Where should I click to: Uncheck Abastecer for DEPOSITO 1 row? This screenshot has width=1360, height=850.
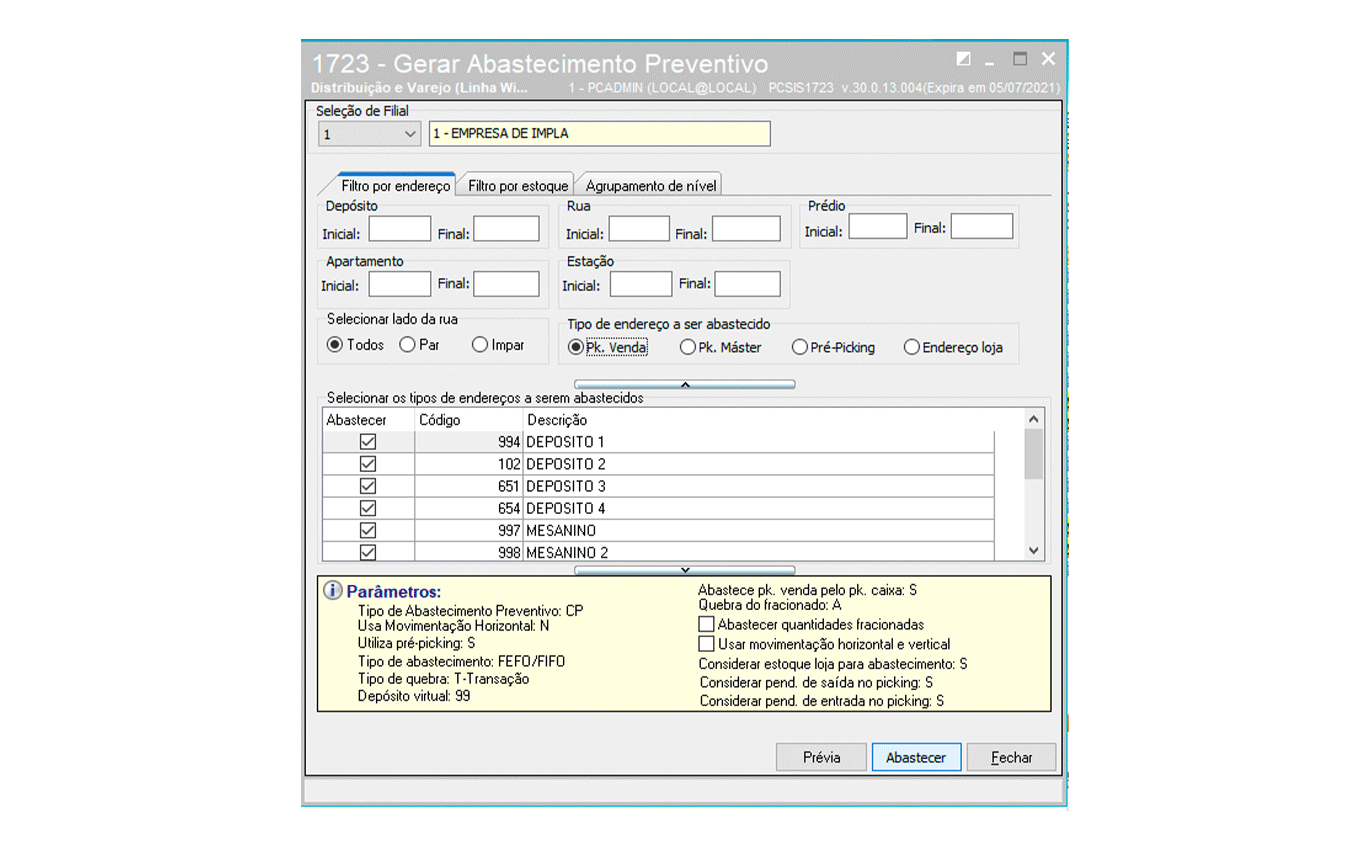(x=367, y=442)
